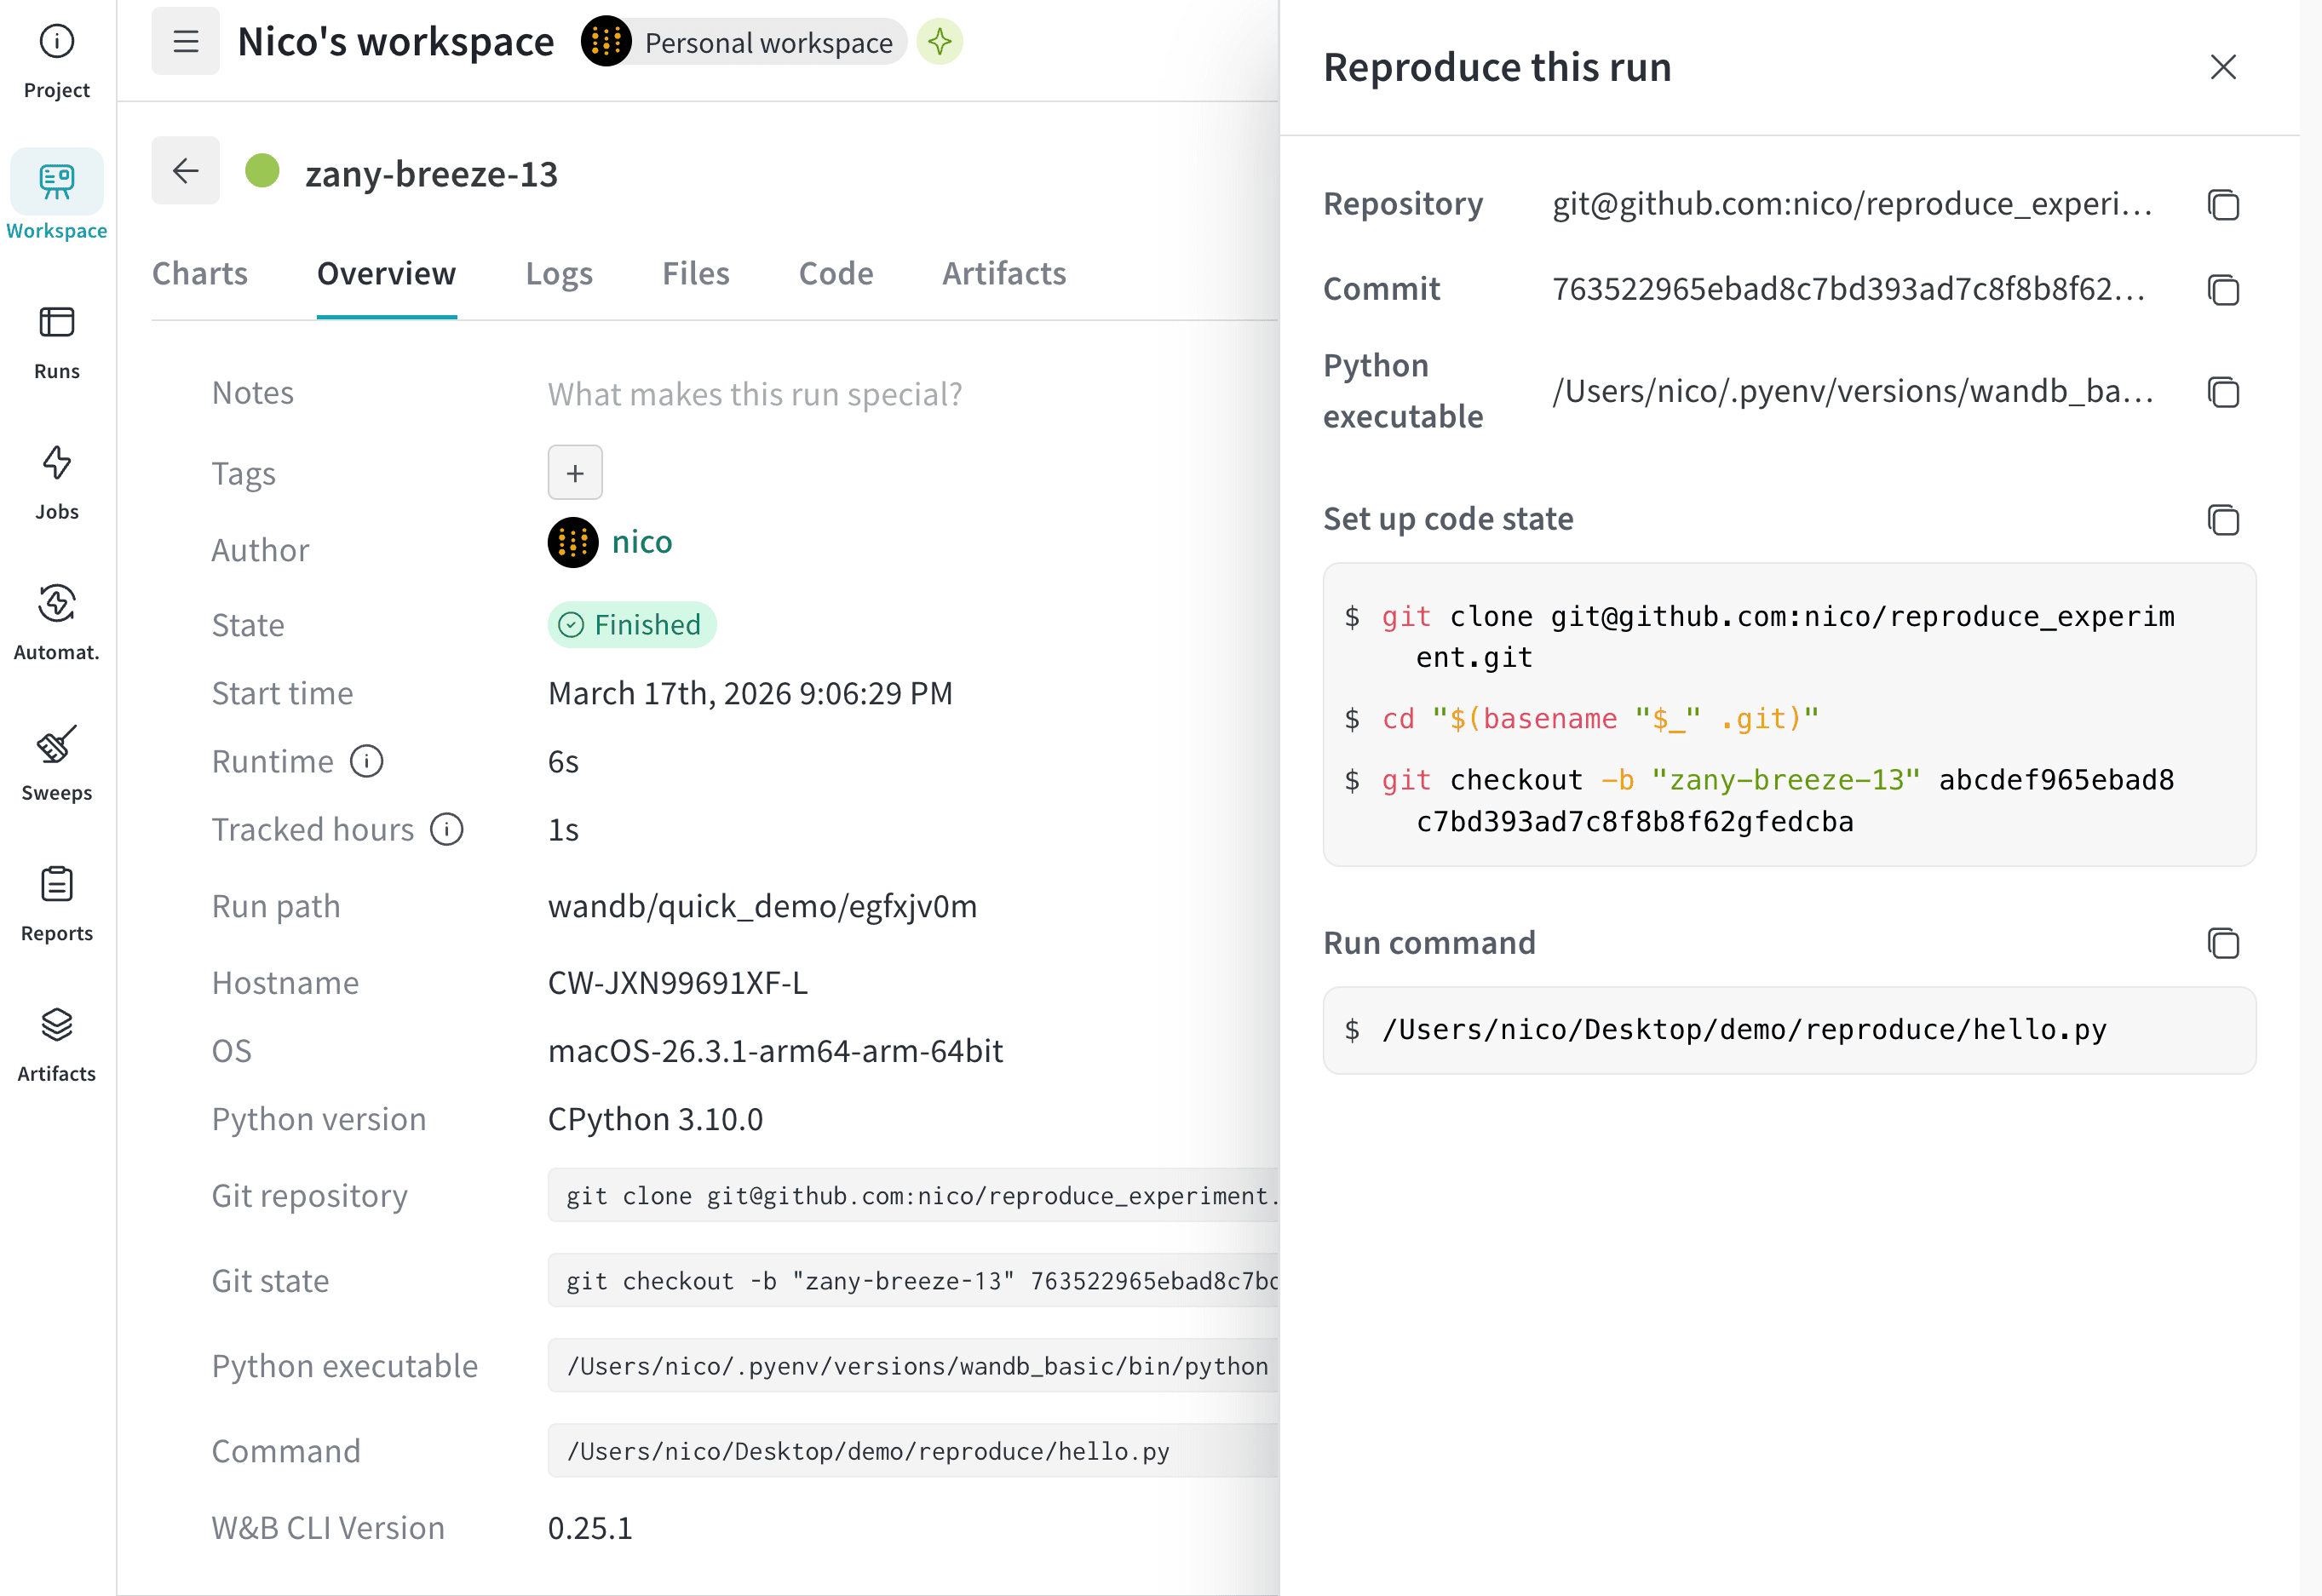Open the Artifacts tab of the run

point(1004,273)
